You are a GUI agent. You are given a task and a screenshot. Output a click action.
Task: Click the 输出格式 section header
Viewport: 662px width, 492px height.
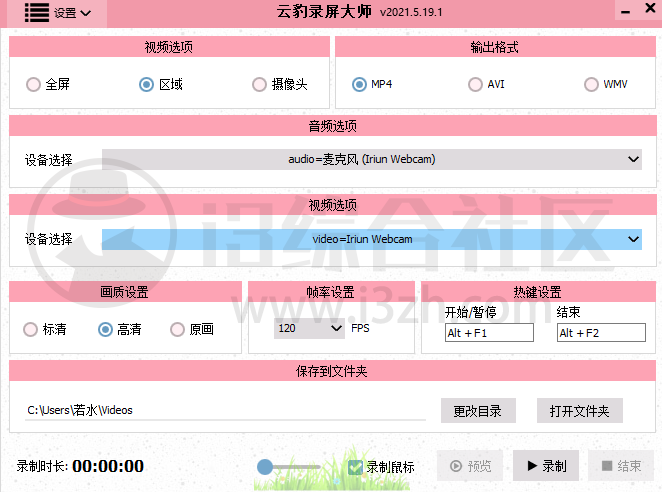495,47
